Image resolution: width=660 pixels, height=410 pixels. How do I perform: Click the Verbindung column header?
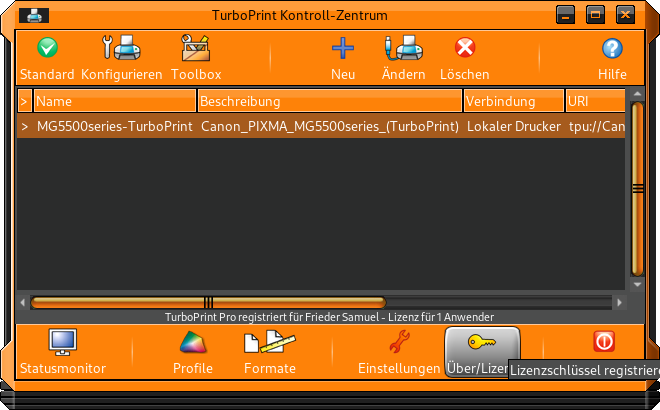[x=513, y=101]
